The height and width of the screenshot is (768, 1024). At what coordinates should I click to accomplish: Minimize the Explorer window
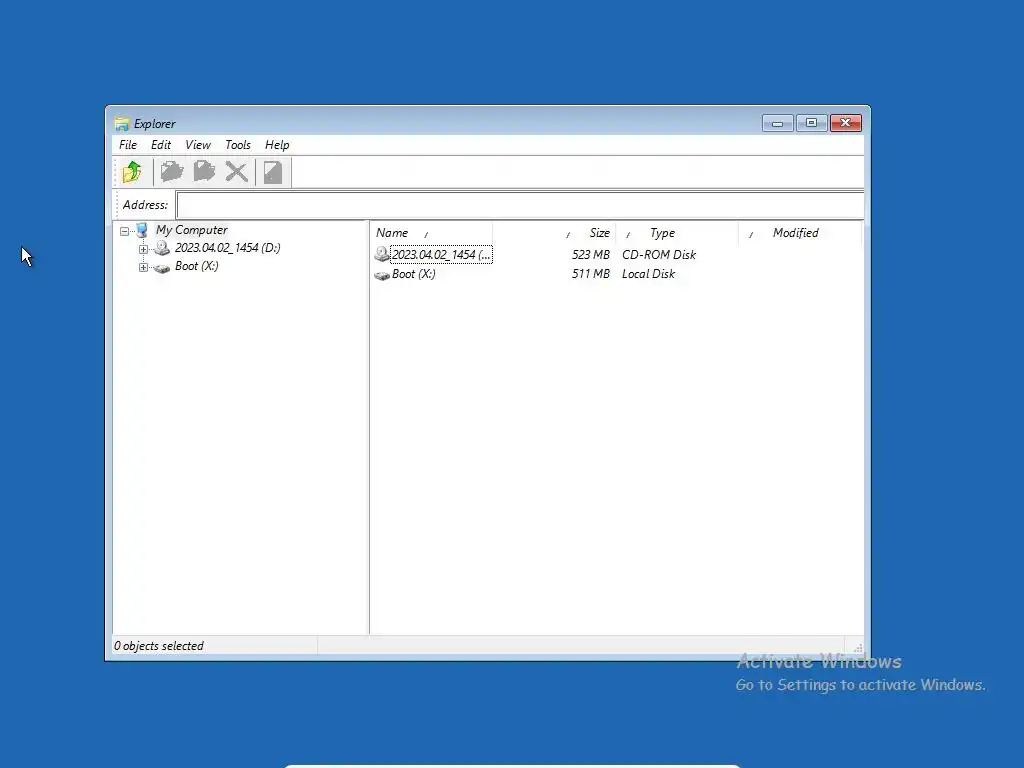777,123
